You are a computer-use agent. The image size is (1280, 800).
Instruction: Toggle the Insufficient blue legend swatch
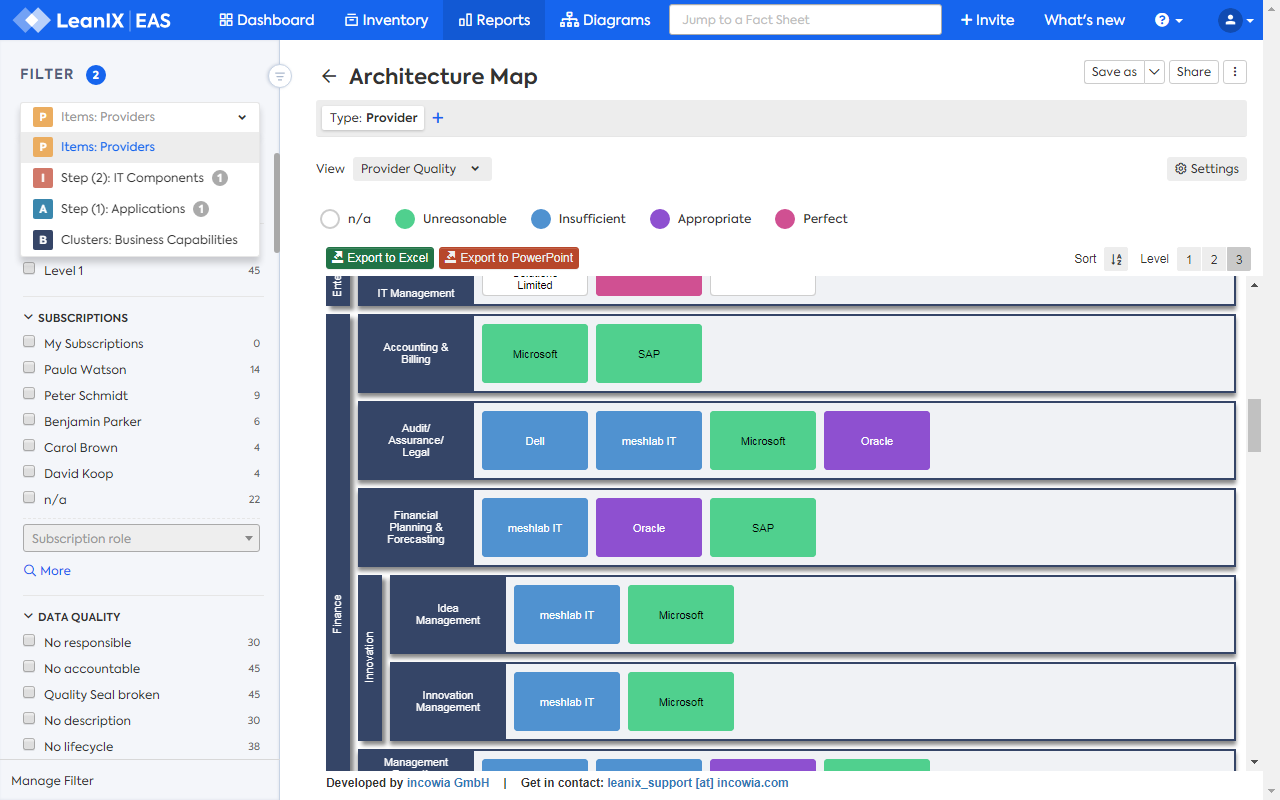[541, 219]
